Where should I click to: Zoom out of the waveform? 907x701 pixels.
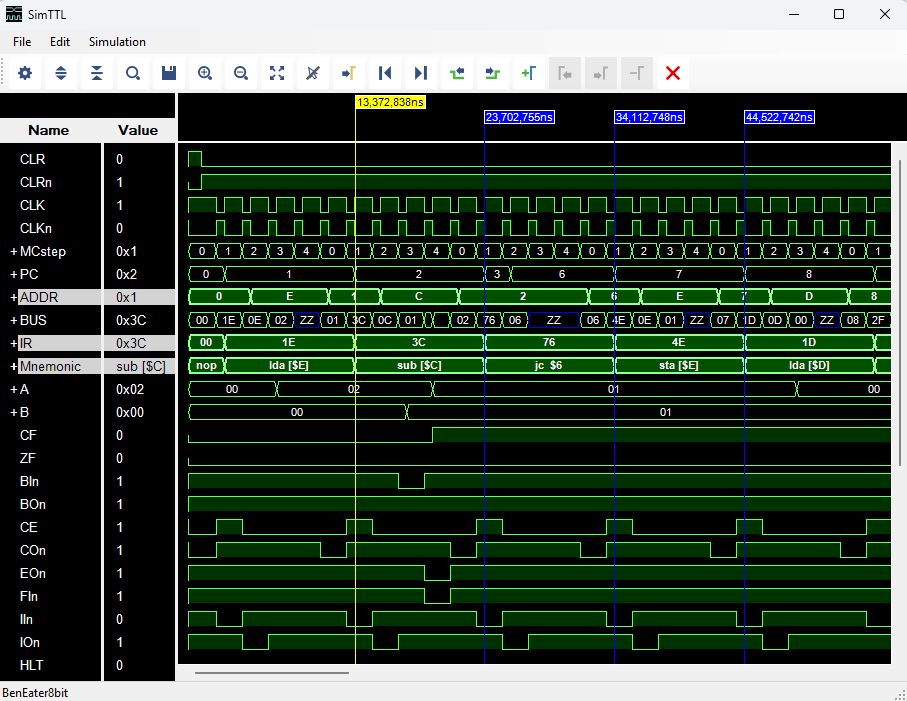(x=241, y=73)
